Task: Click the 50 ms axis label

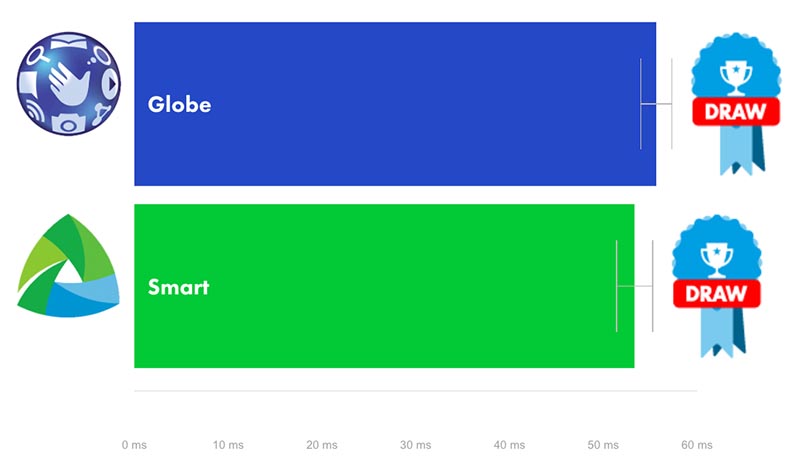Action: coord(603,445)
